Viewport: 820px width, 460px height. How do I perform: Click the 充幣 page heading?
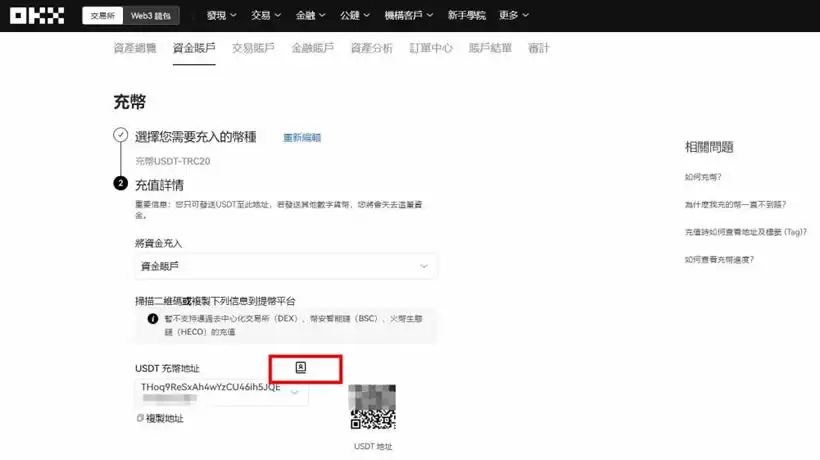click(130, 101)
